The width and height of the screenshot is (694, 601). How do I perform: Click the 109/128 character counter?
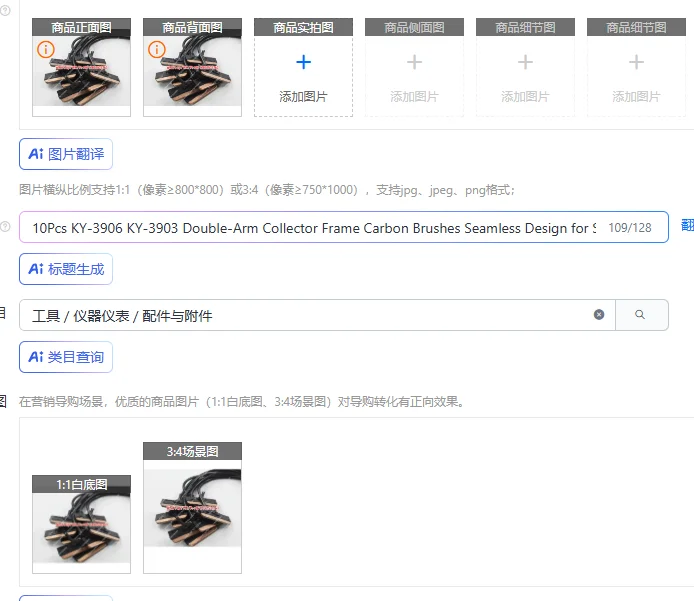point(629,228)
